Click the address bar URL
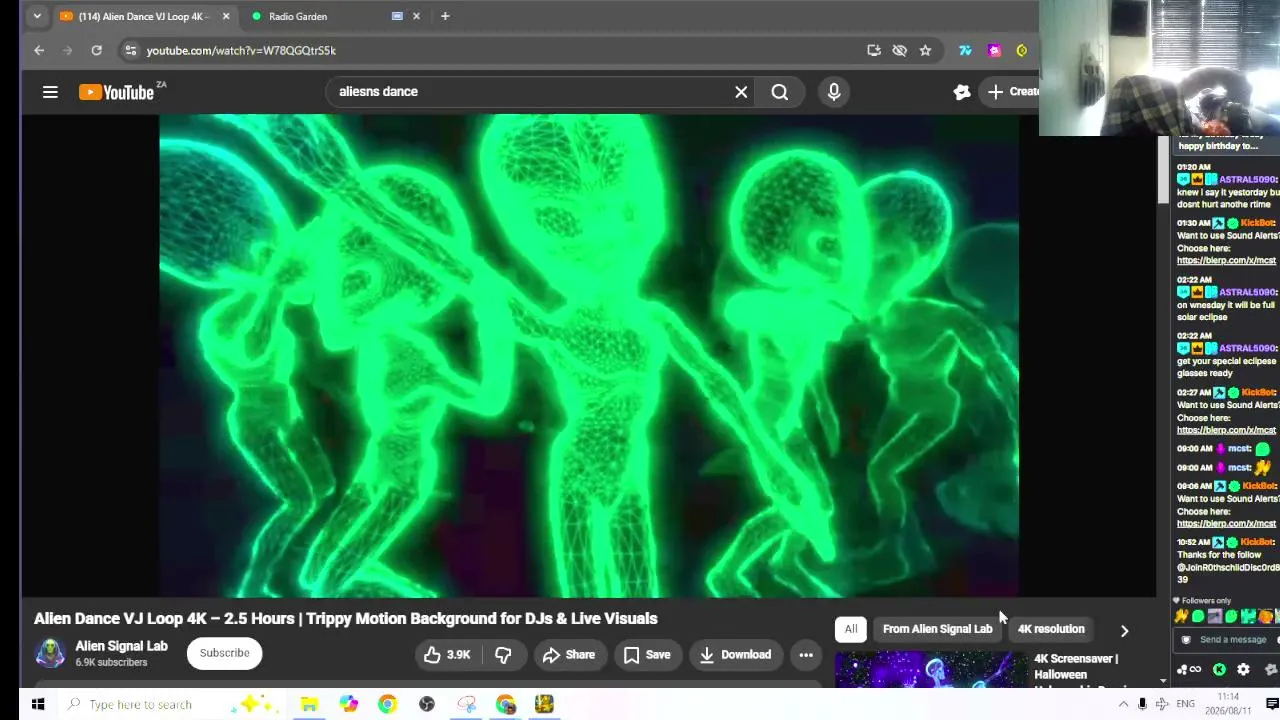This screenshot has height=720, width=1280. click(241, 50)
